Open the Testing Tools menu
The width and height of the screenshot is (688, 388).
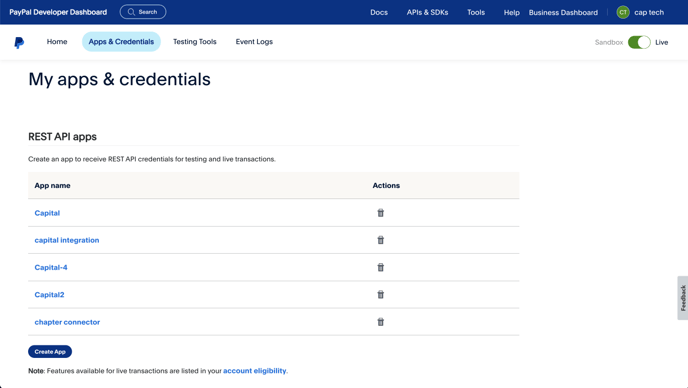tap(194, 42)
